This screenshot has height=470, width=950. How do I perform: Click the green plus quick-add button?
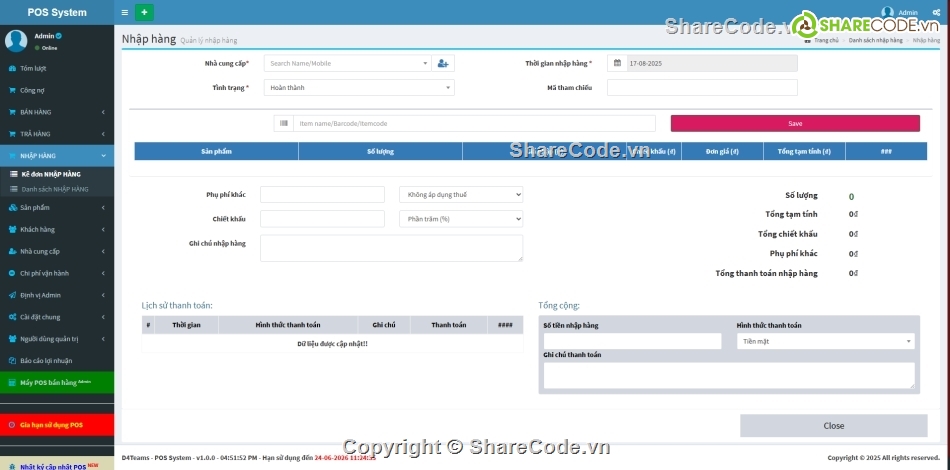point(145,12)
